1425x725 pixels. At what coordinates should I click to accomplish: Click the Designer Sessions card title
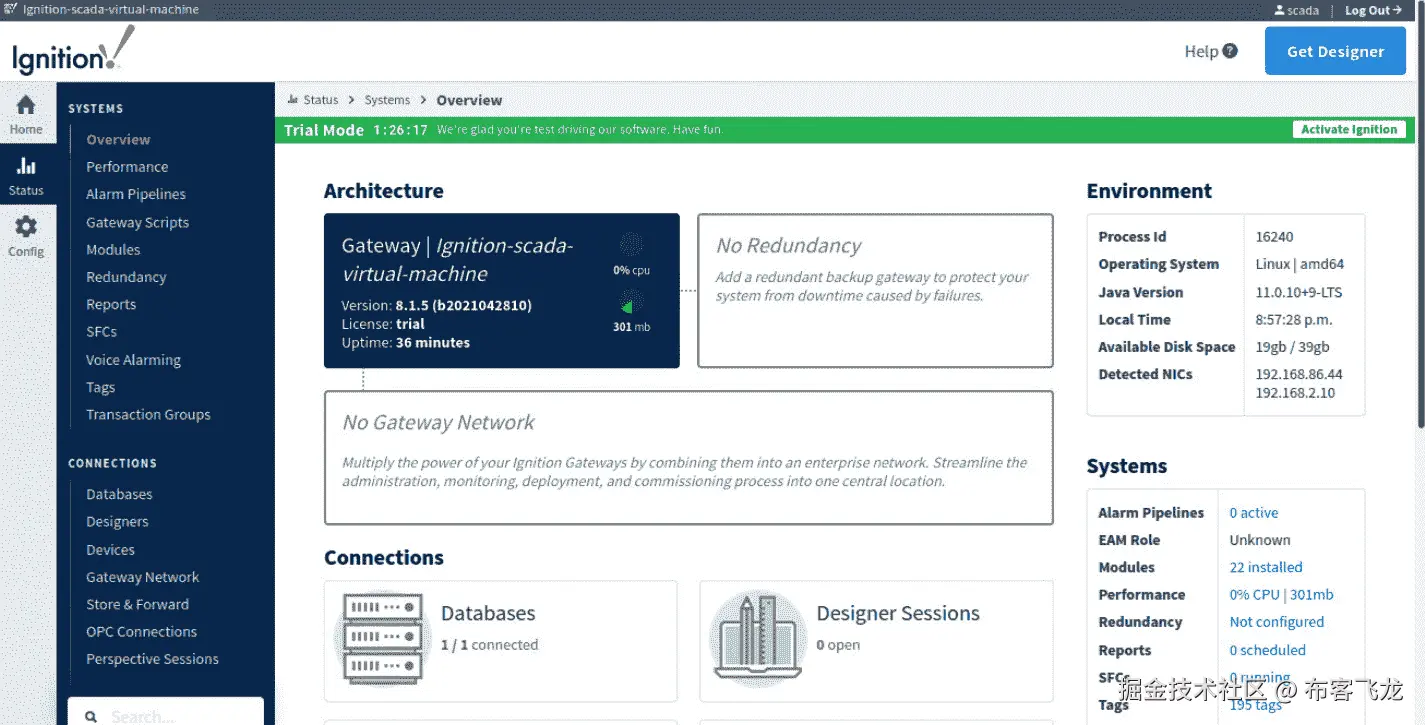click(898, 613)
